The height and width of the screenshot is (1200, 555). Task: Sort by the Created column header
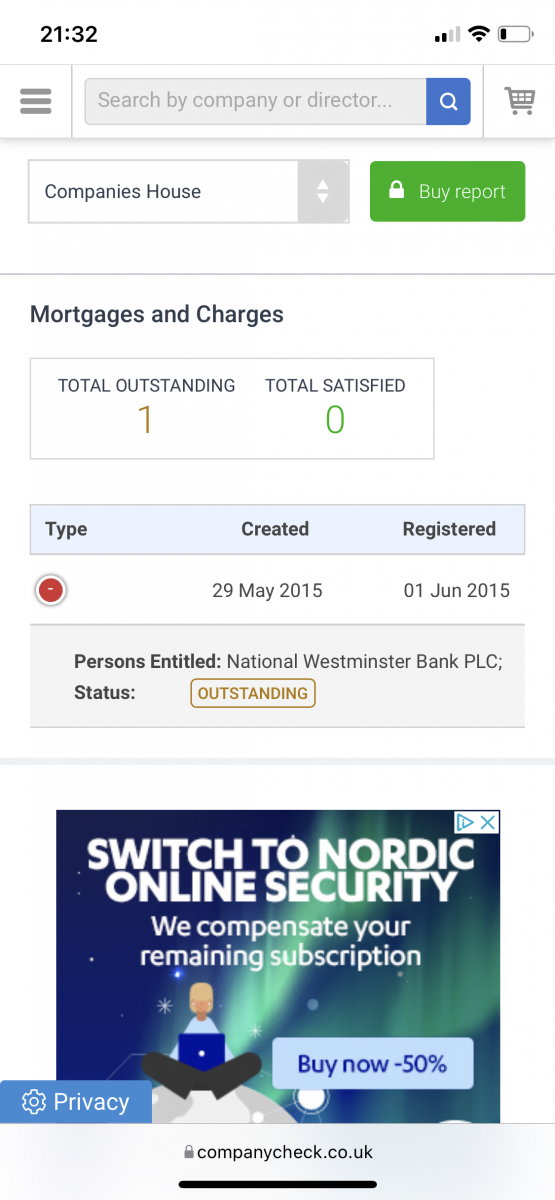[x=275, y=529]
